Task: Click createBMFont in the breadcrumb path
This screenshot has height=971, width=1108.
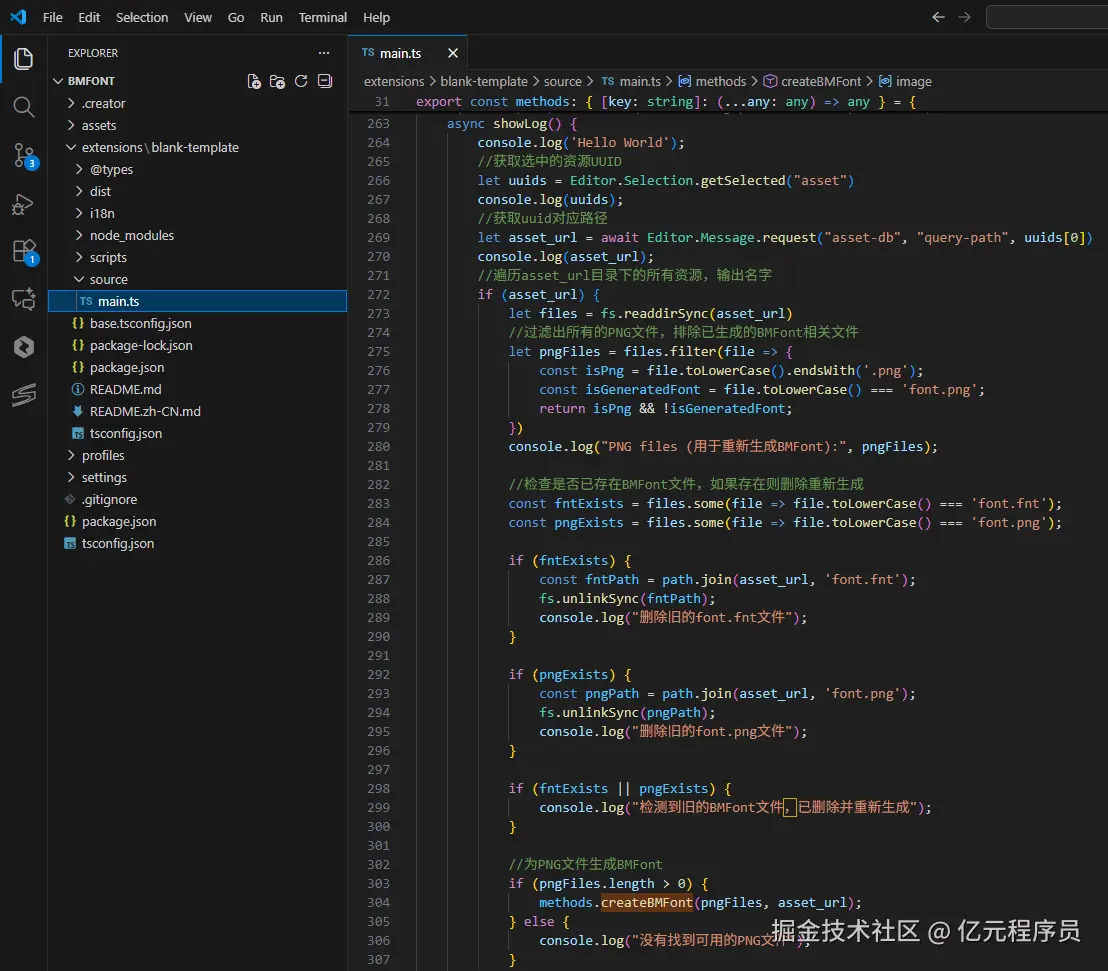Action: [x=821, y=81]
